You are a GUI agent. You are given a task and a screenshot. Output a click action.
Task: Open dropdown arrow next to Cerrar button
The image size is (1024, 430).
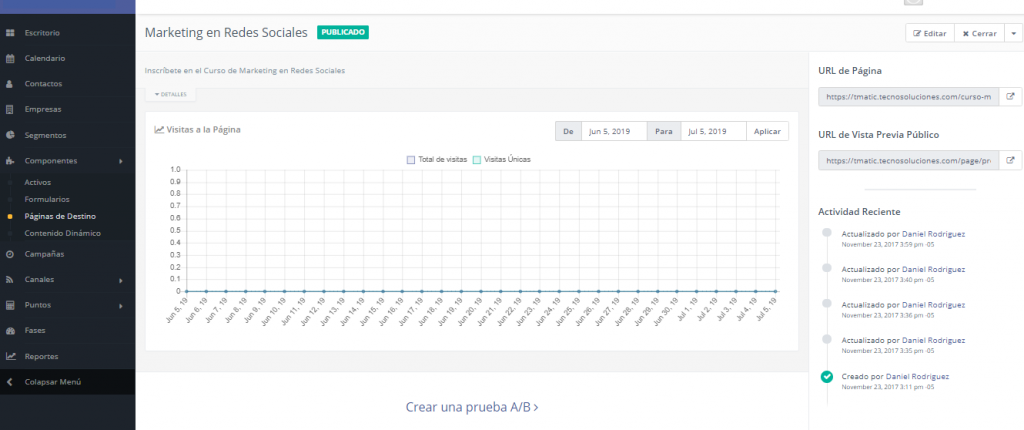click(x=1014, y=33)
